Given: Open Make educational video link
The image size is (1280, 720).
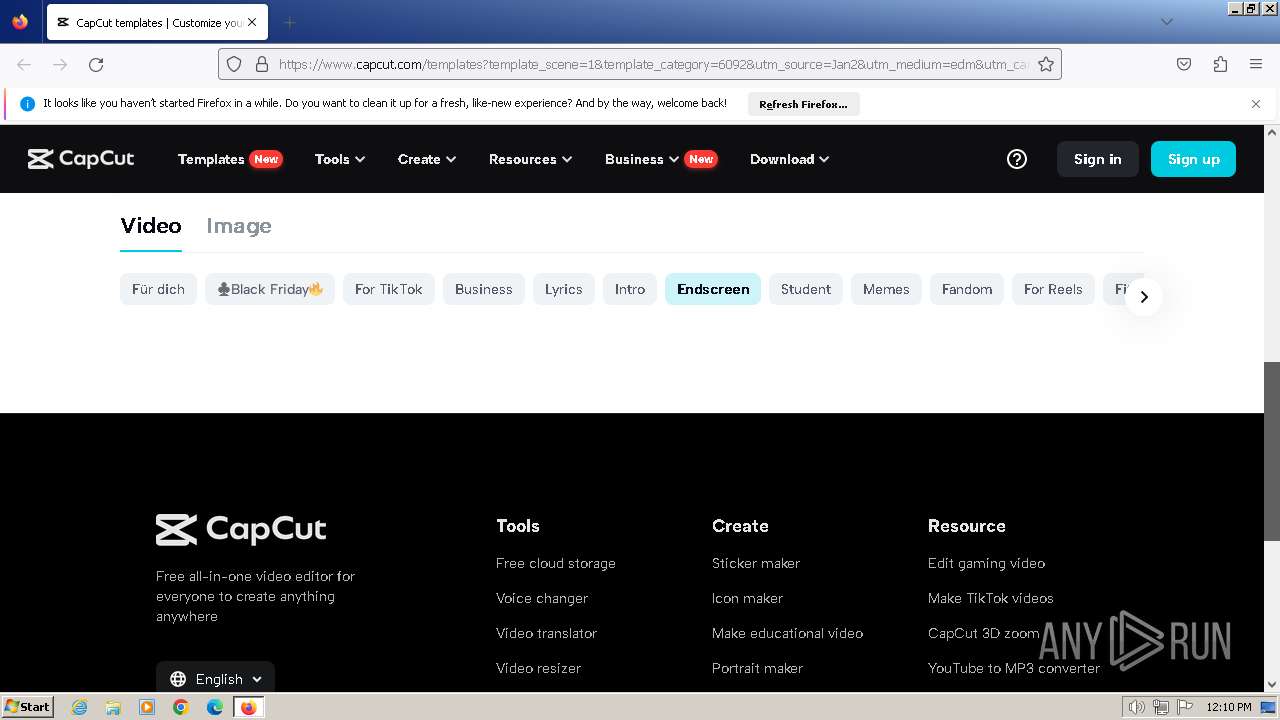Looking at the screenshot, I should [787, 633].
